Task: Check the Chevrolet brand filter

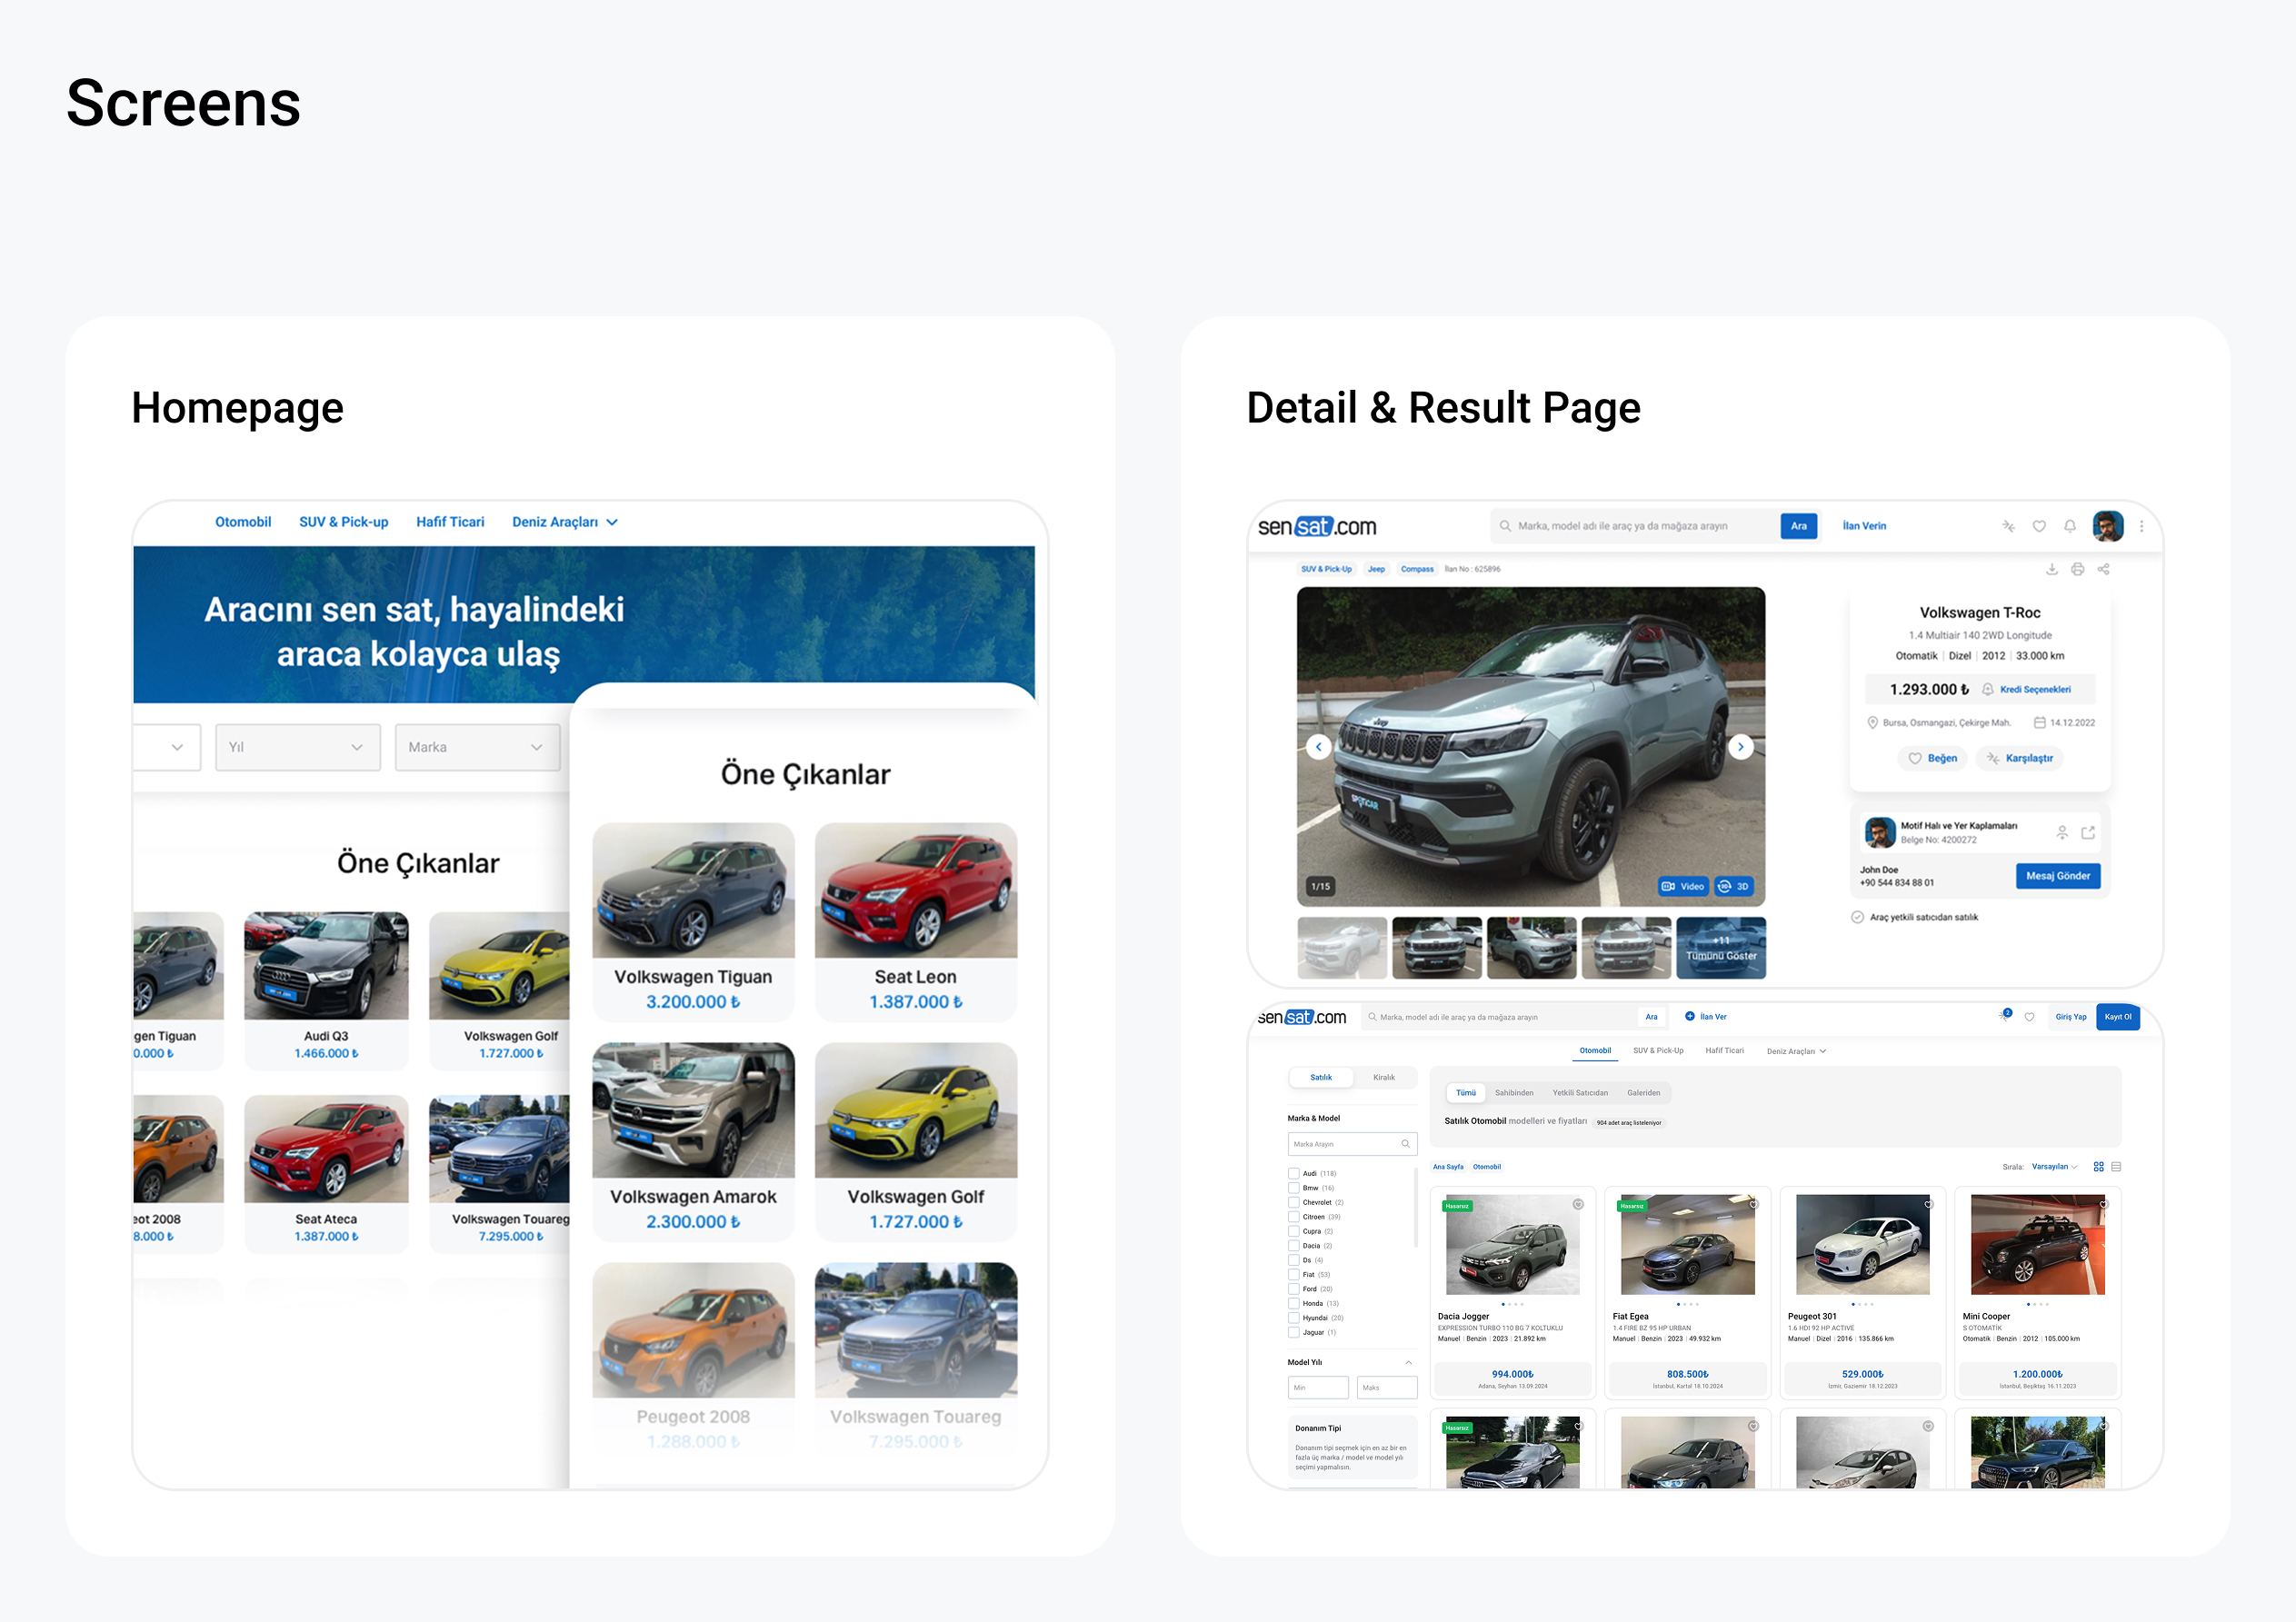Action: [1294, 1202]
